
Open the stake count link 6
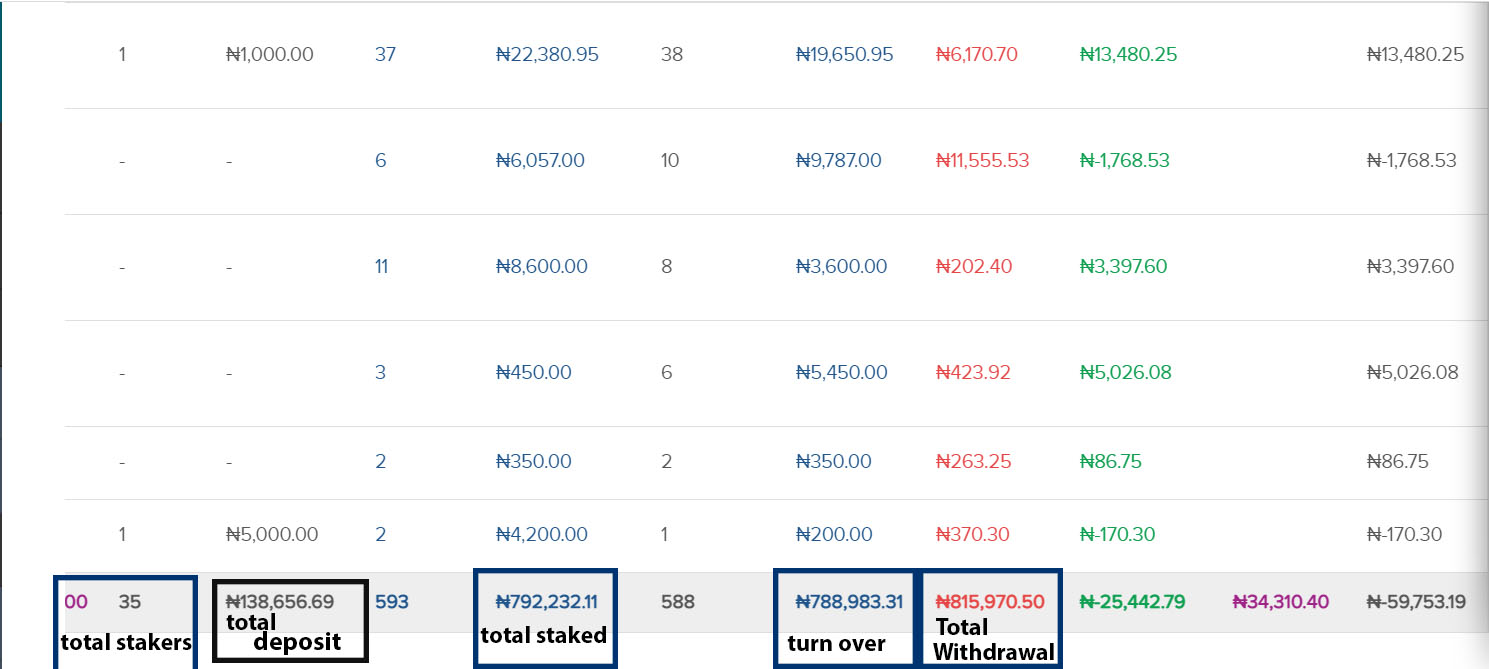pyautogui.click(x=380, y=161)
